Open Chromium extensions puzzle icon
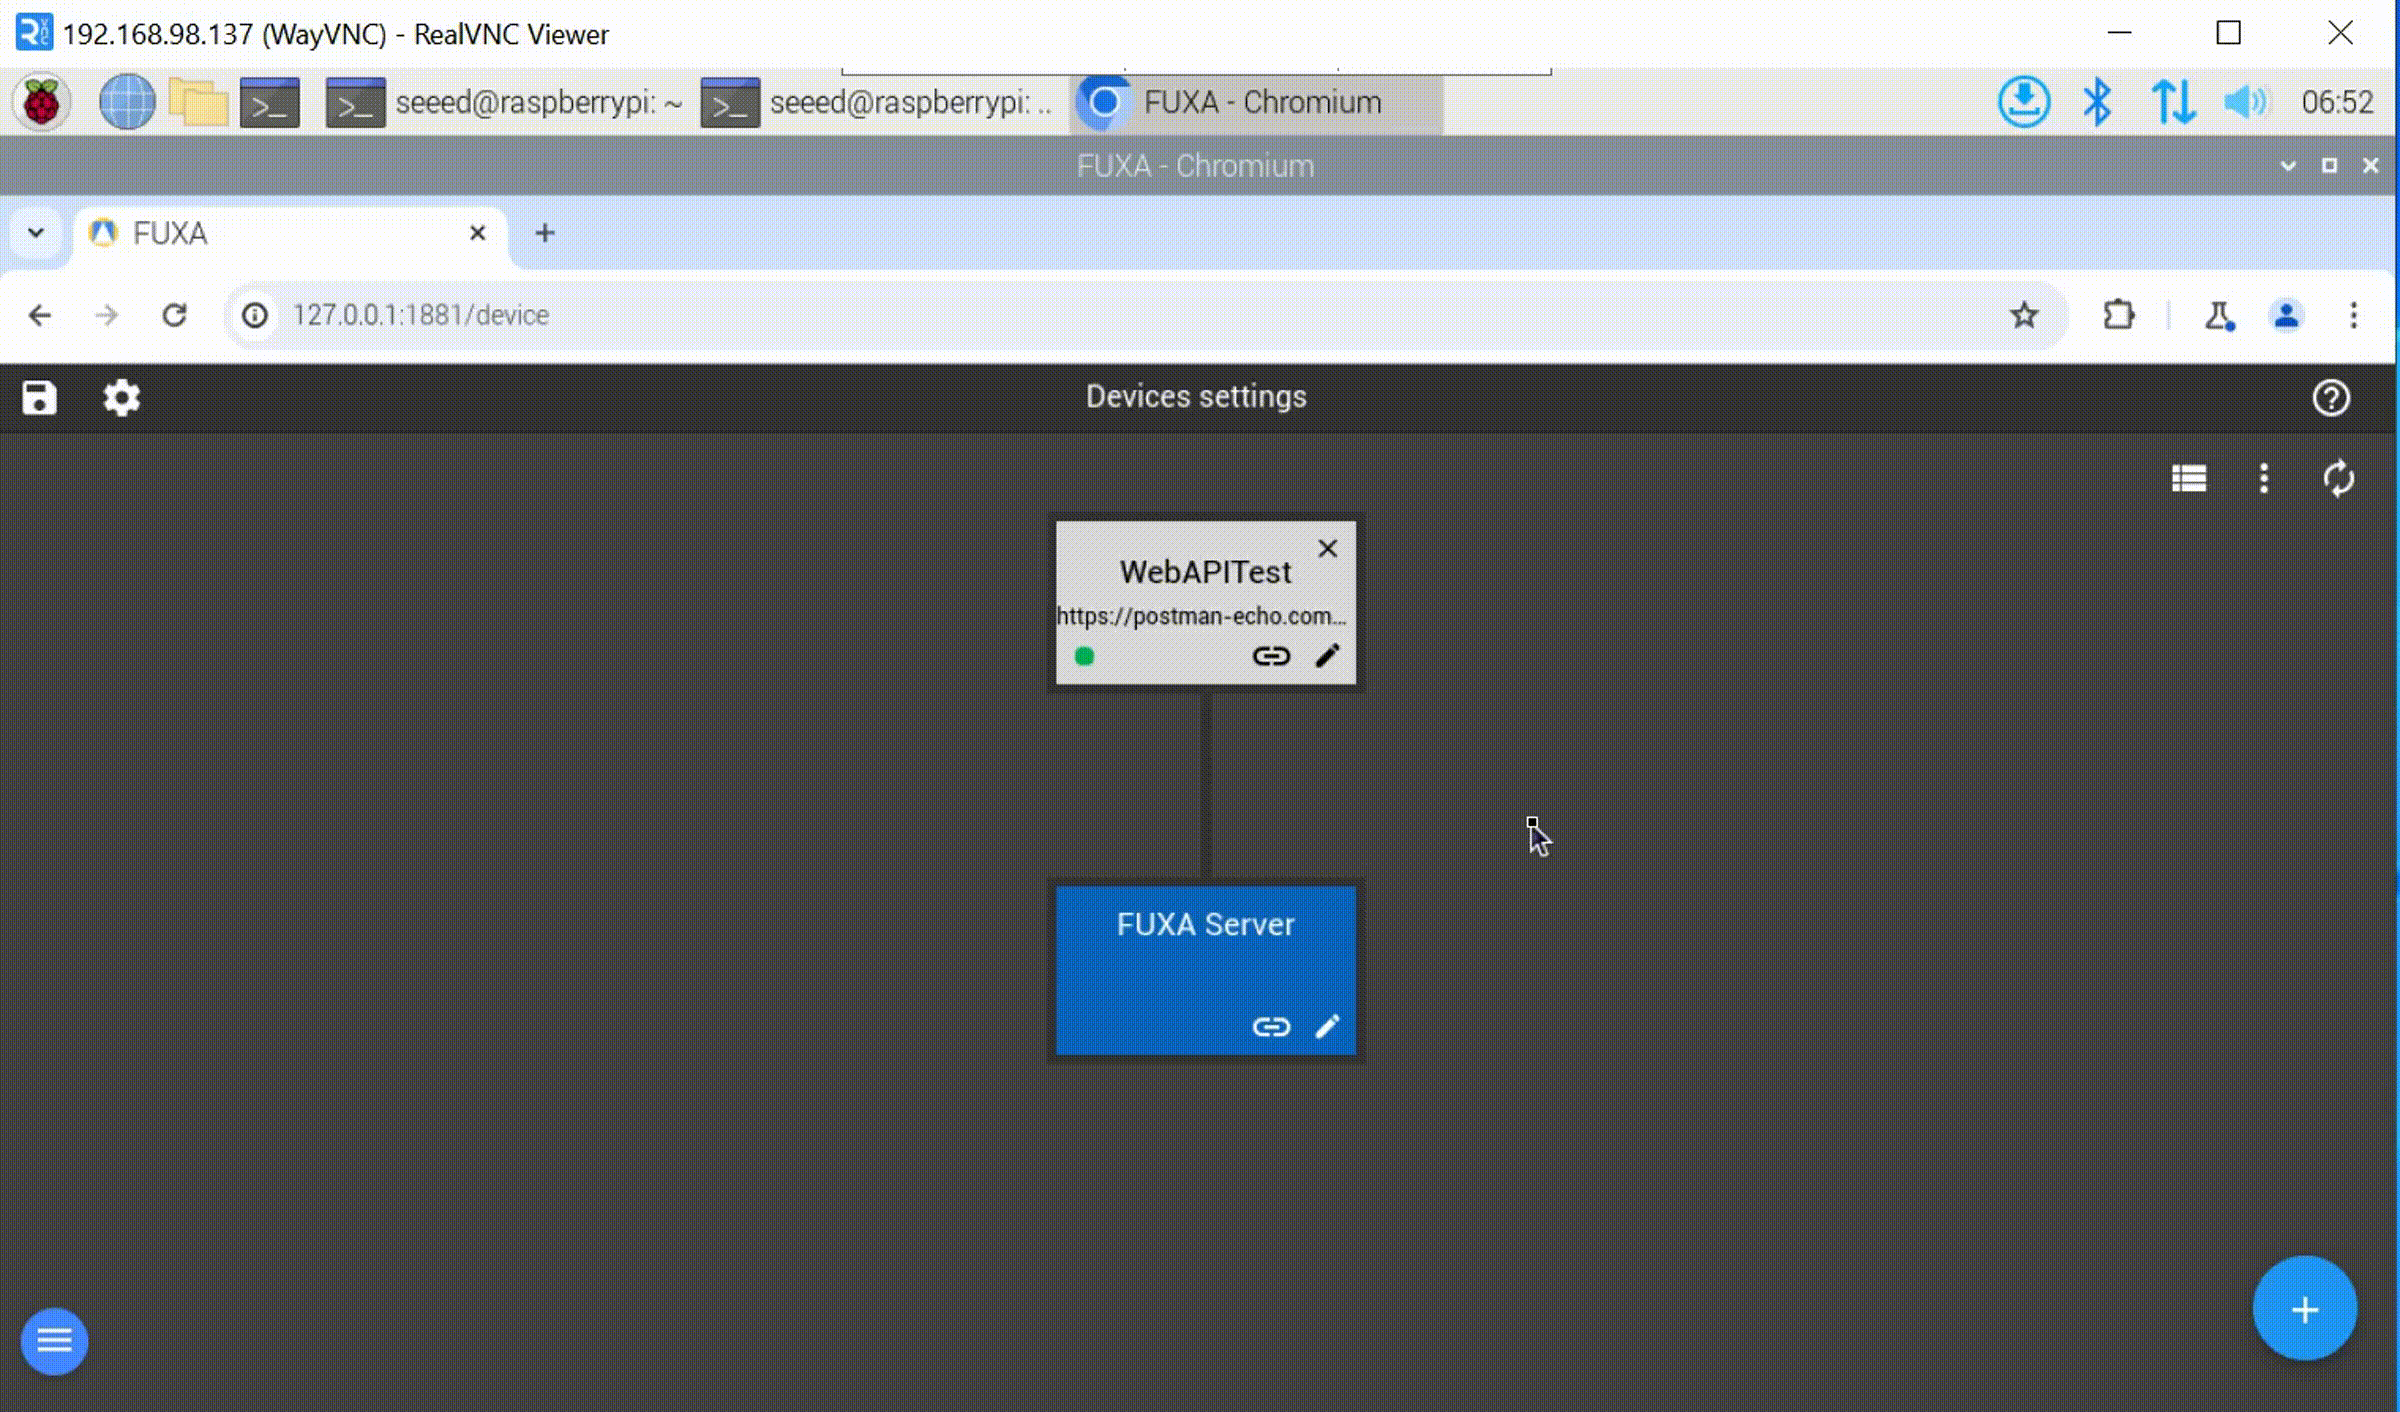2400x1412 pixels. click(2118, 315)
